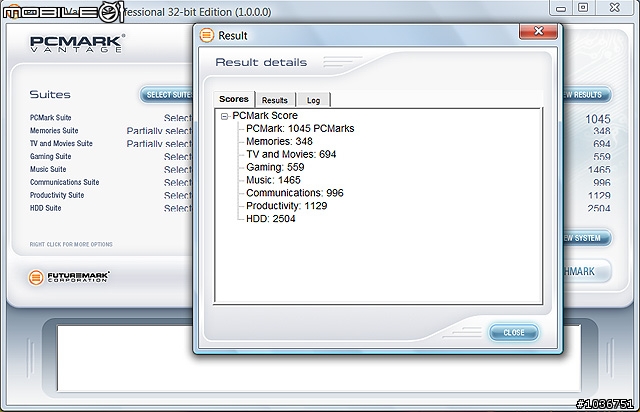Open the Log tab

tap(313, 100)
